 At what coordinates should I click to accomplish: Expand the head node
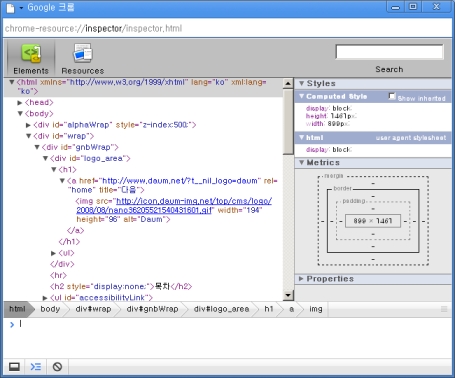coord(20,103)
